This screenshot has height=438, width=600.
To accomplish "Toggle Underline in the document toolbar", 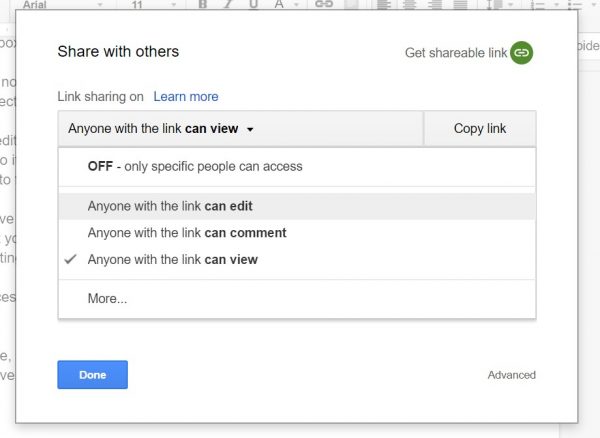I will [x=253, y=5].
